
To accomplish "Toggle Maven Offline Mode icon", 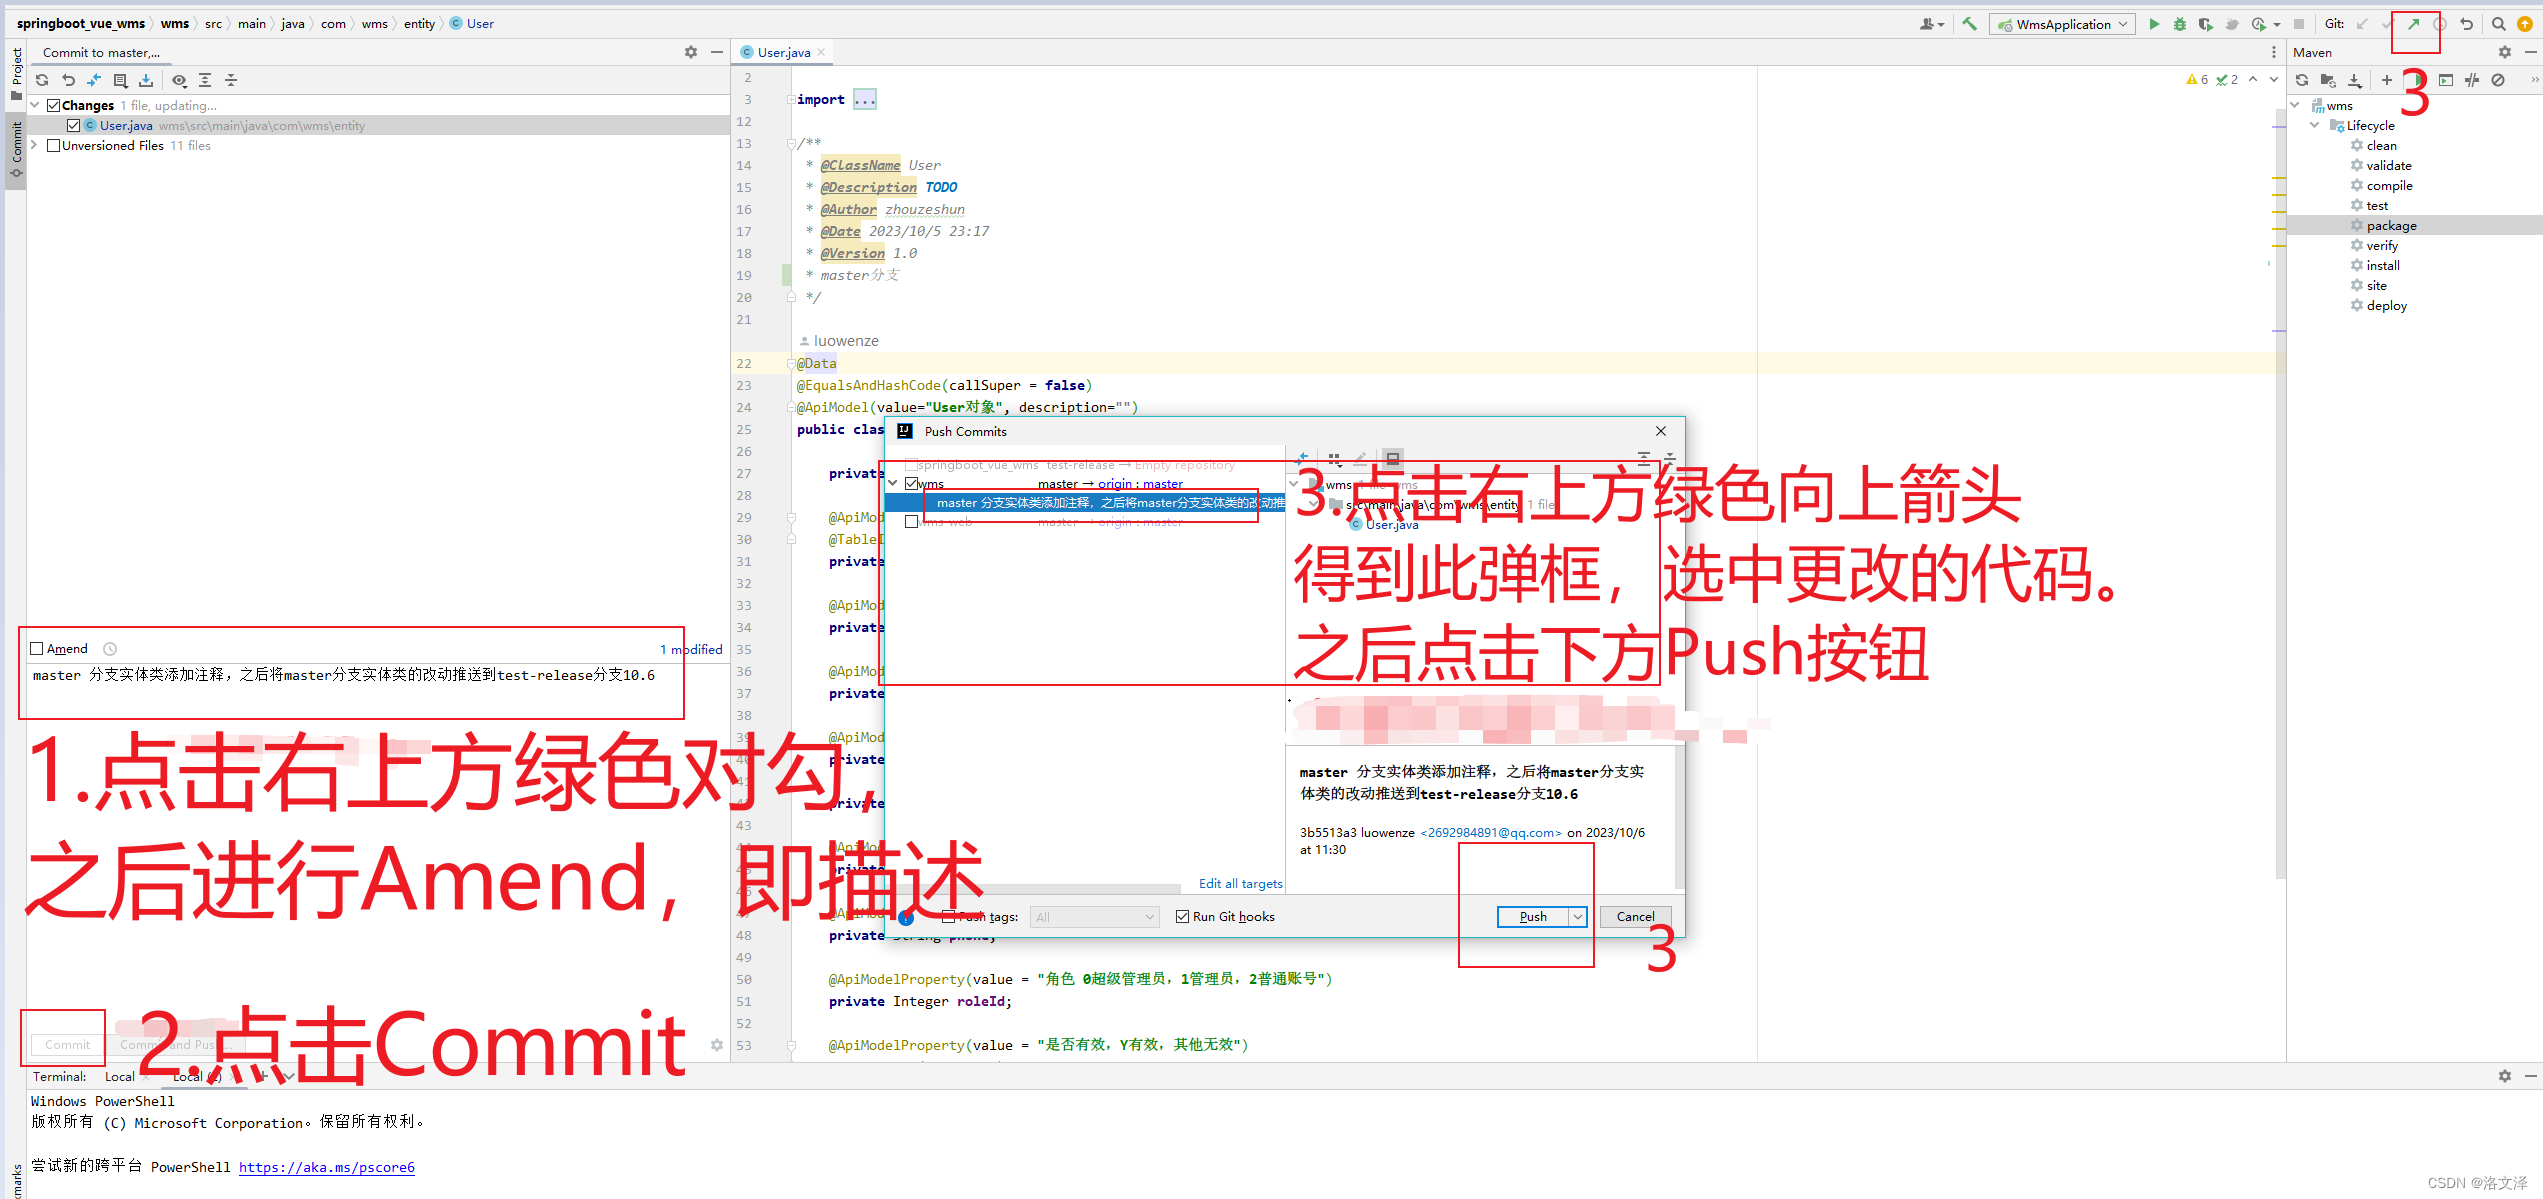I will [x=2472, y=80].
